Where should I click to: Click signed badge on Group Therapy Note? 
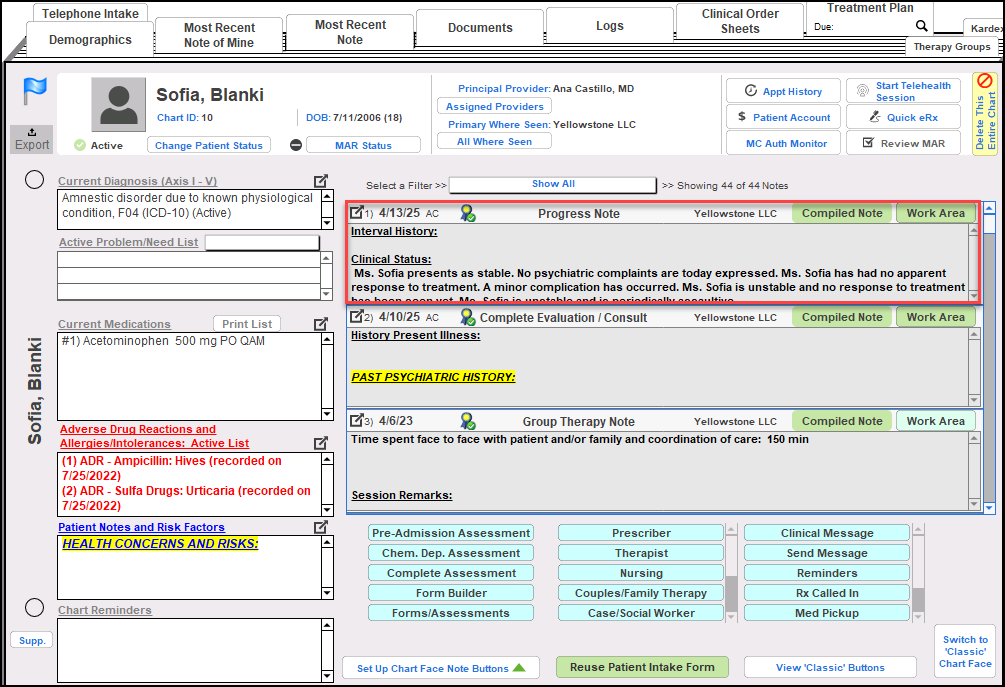[x=467, y=421]
